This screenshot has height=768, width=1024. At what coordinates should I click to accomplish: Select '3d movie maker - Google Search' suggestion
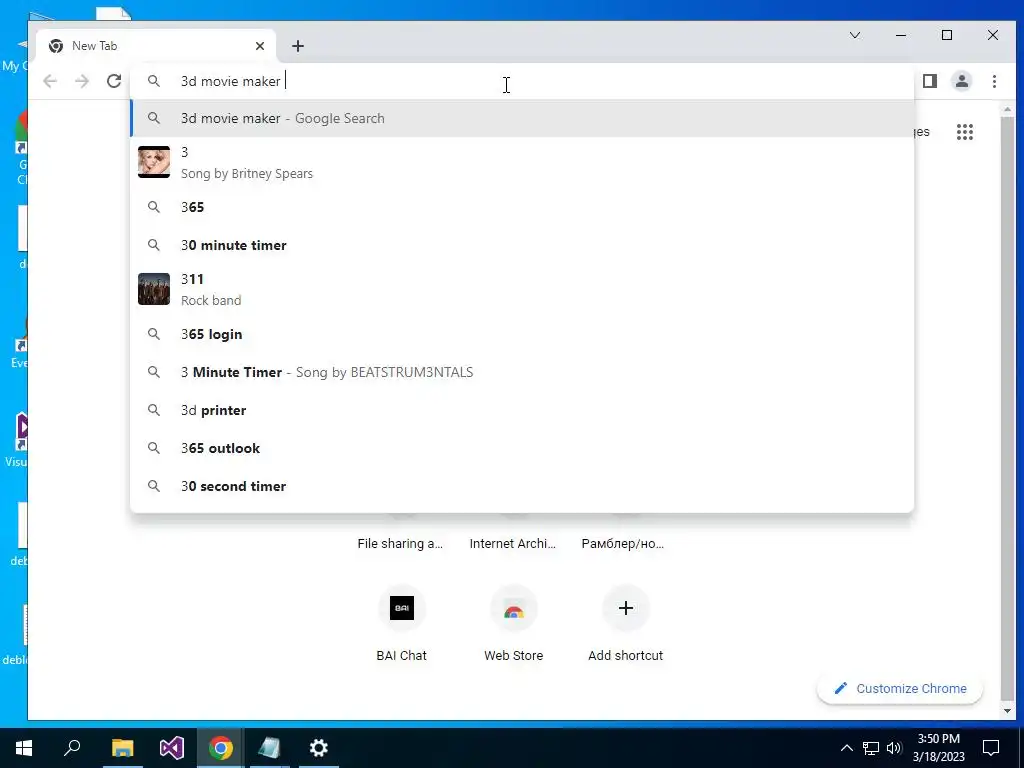tap(522, 118)
